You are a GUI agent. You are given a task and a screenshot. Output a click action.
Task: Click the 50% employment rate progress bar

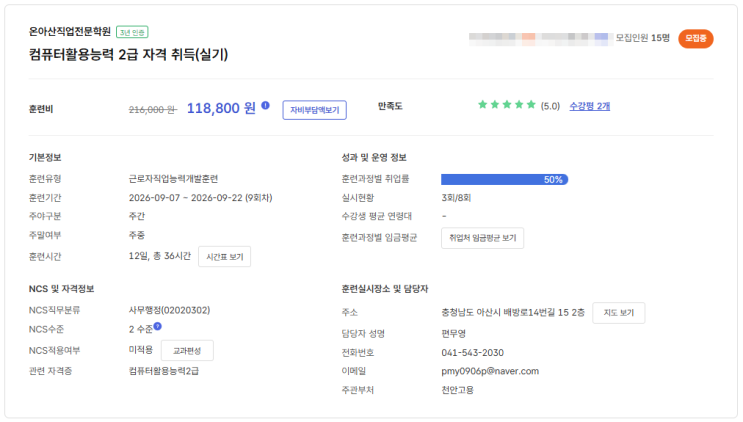coord(504,180)
